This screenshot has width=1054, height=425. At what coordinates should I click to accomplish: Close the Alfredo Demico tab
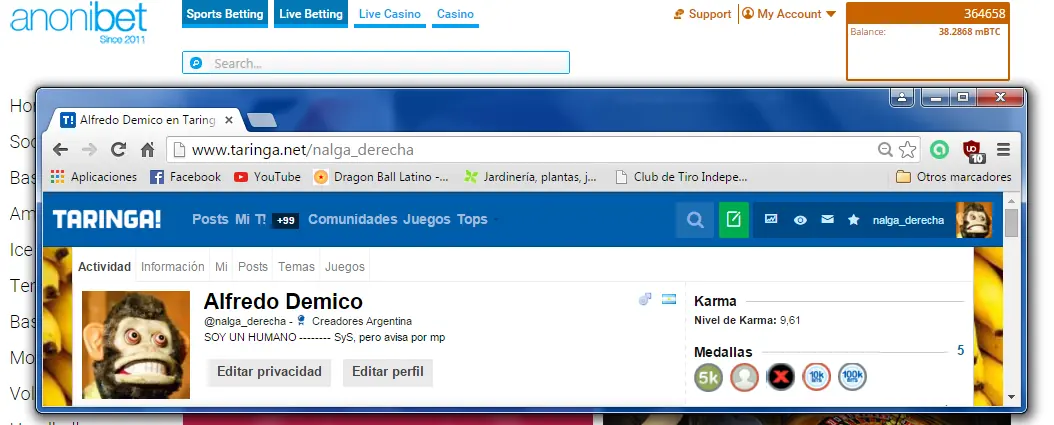229,120
